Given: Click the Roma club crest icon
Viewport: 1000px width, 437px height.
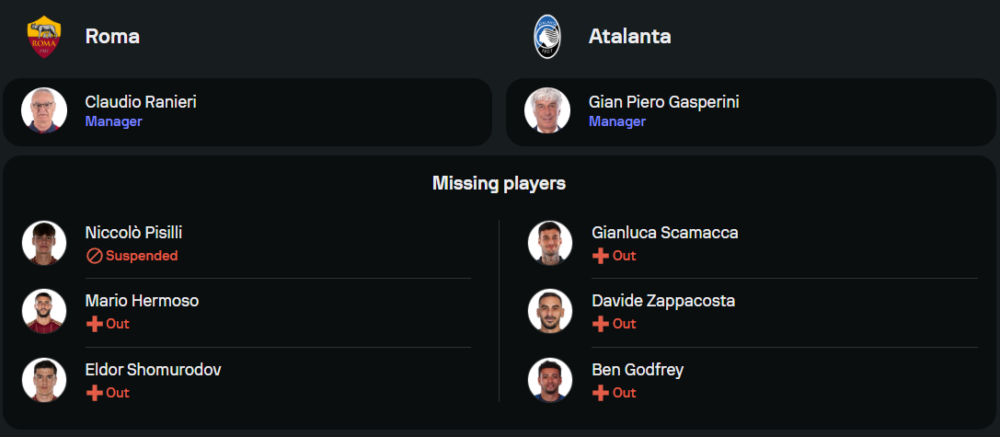Looking at the screenshot, I should click(43, 37).
